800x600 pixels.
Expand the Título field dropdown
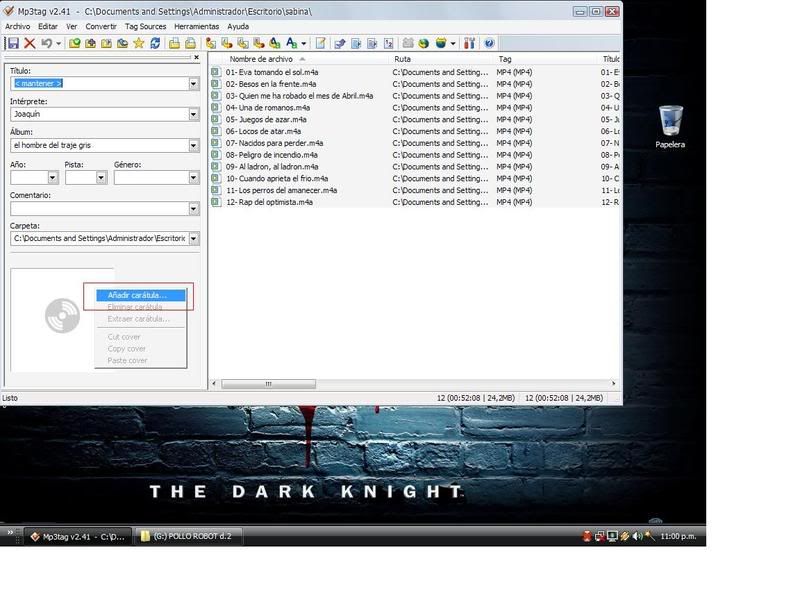pyautogui.click(x=193, y=84)
